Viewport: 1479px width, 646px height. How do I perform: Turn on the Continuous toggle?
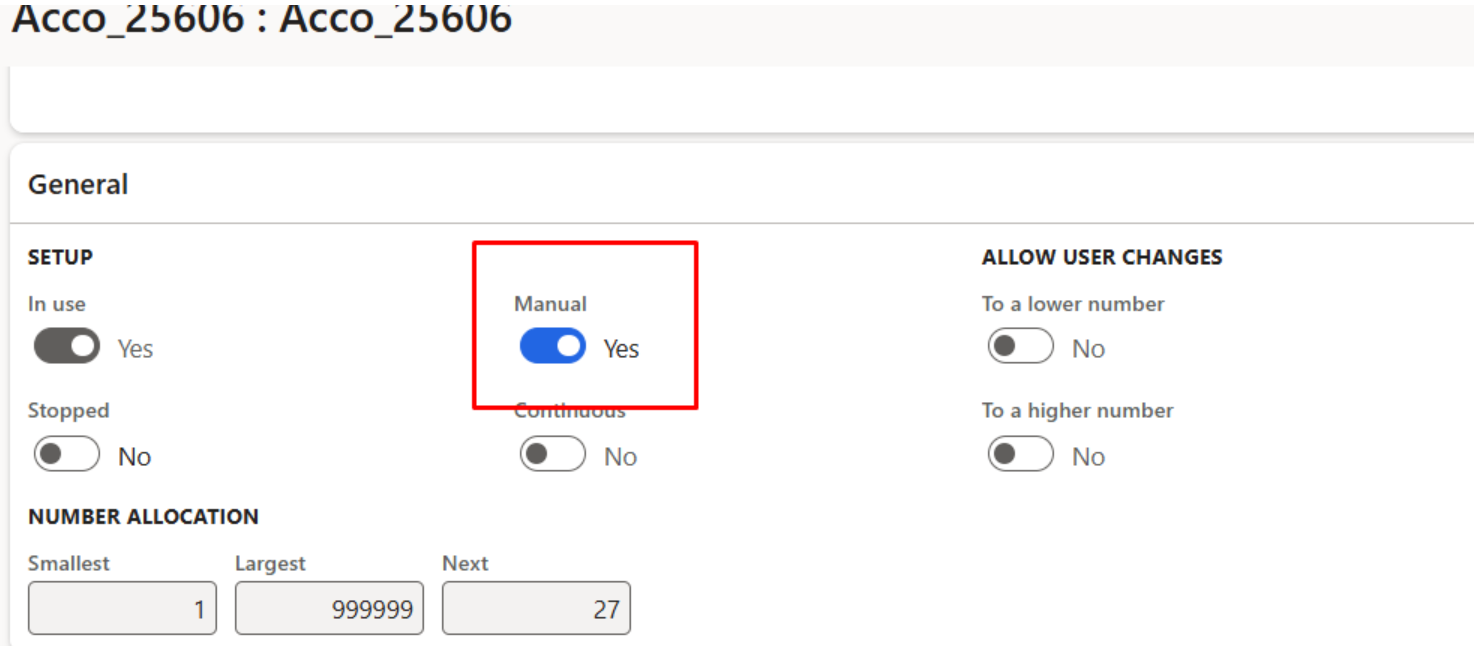click(x=552, y=455)
